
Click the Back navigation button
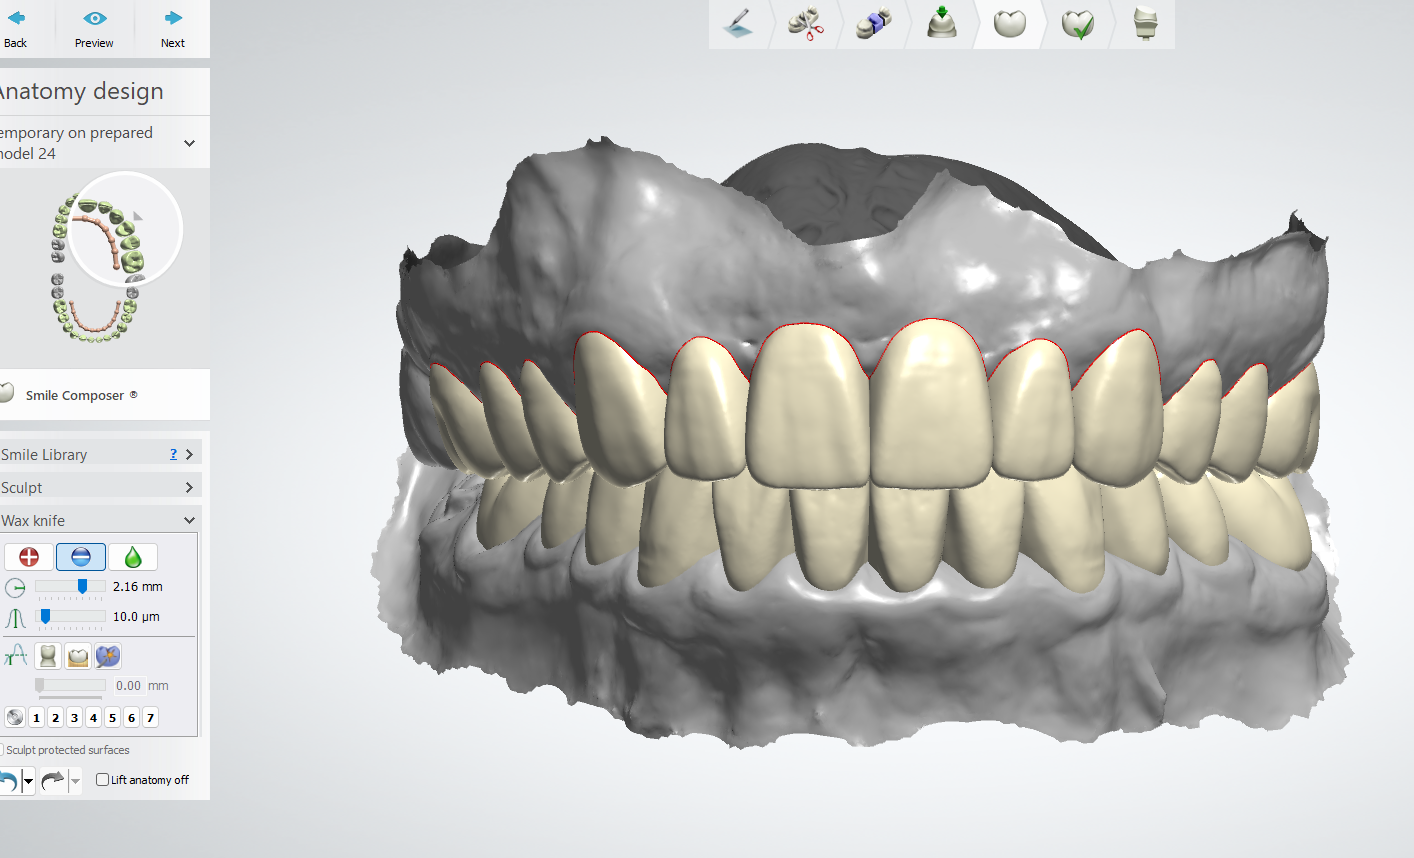(x=15, y=28)
